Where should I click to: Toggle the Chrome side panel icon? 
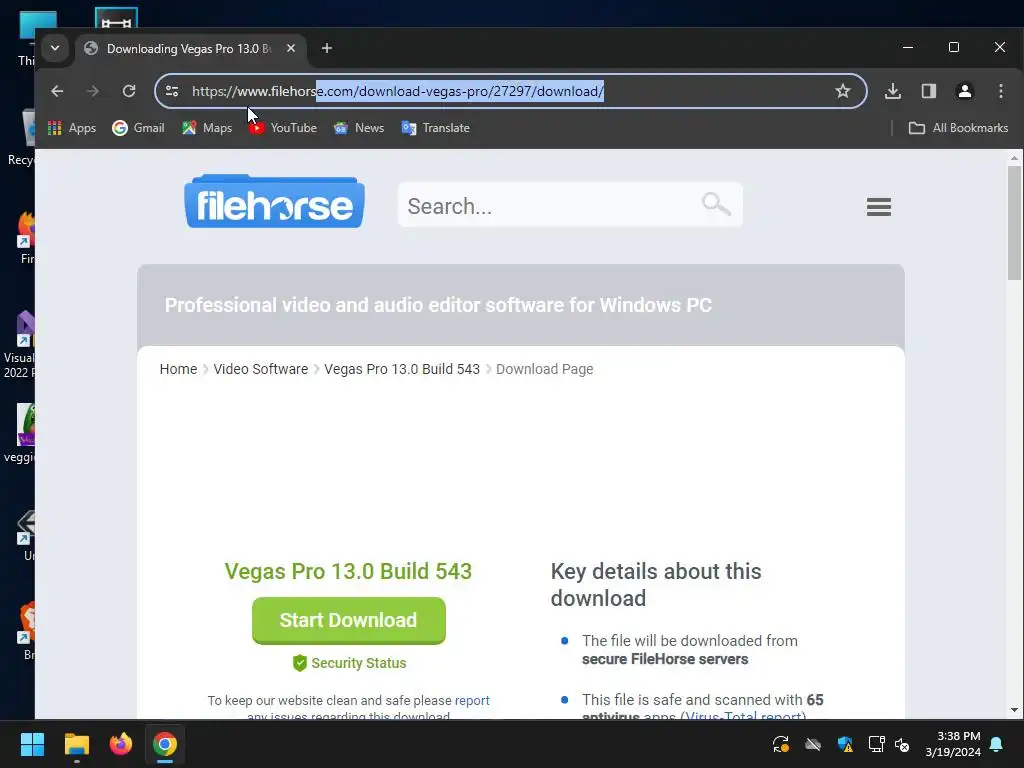pos(929,91)
